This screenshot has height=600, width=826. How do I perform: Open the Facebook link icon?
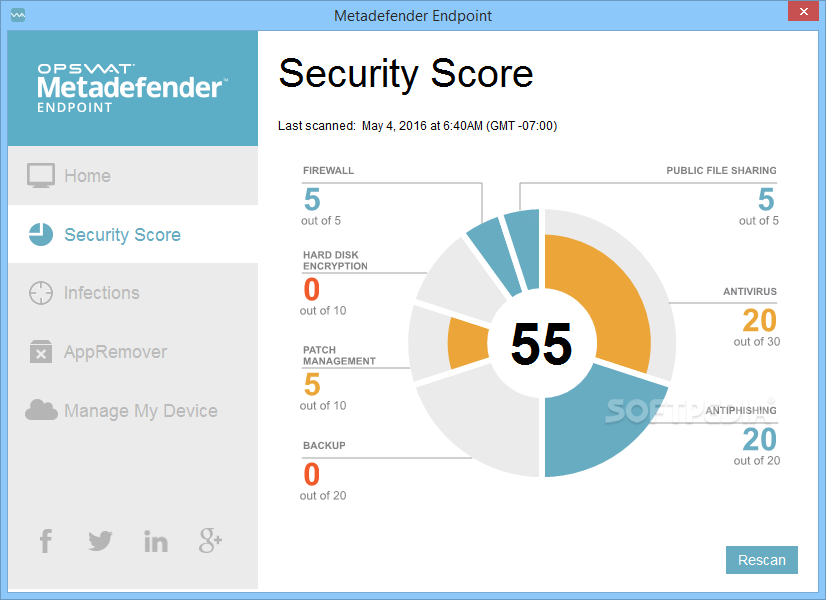(46, 541)
